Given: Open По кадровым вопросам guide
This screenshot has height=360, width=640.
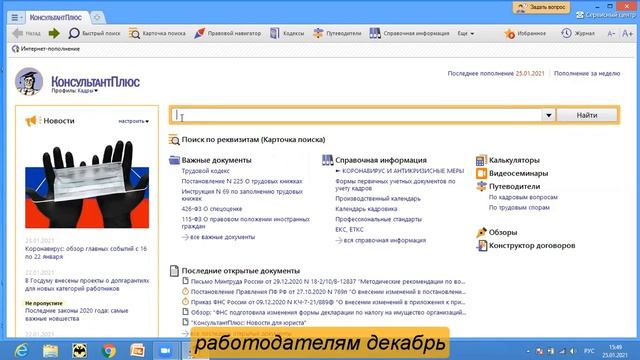Looking at the screenshot, I should pos(523,197).
